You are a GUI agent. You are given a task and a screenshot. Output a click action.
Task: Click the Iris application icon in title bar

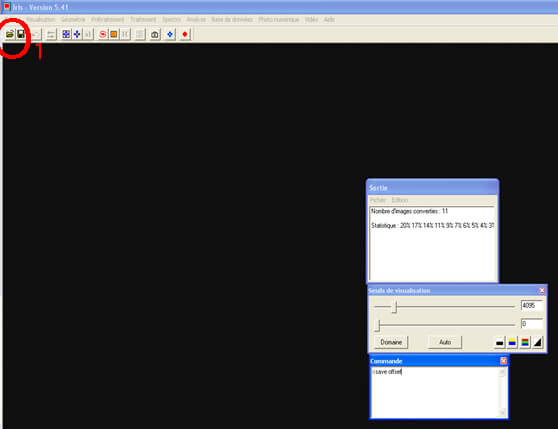pyautogui.click(x=6, y=7)
